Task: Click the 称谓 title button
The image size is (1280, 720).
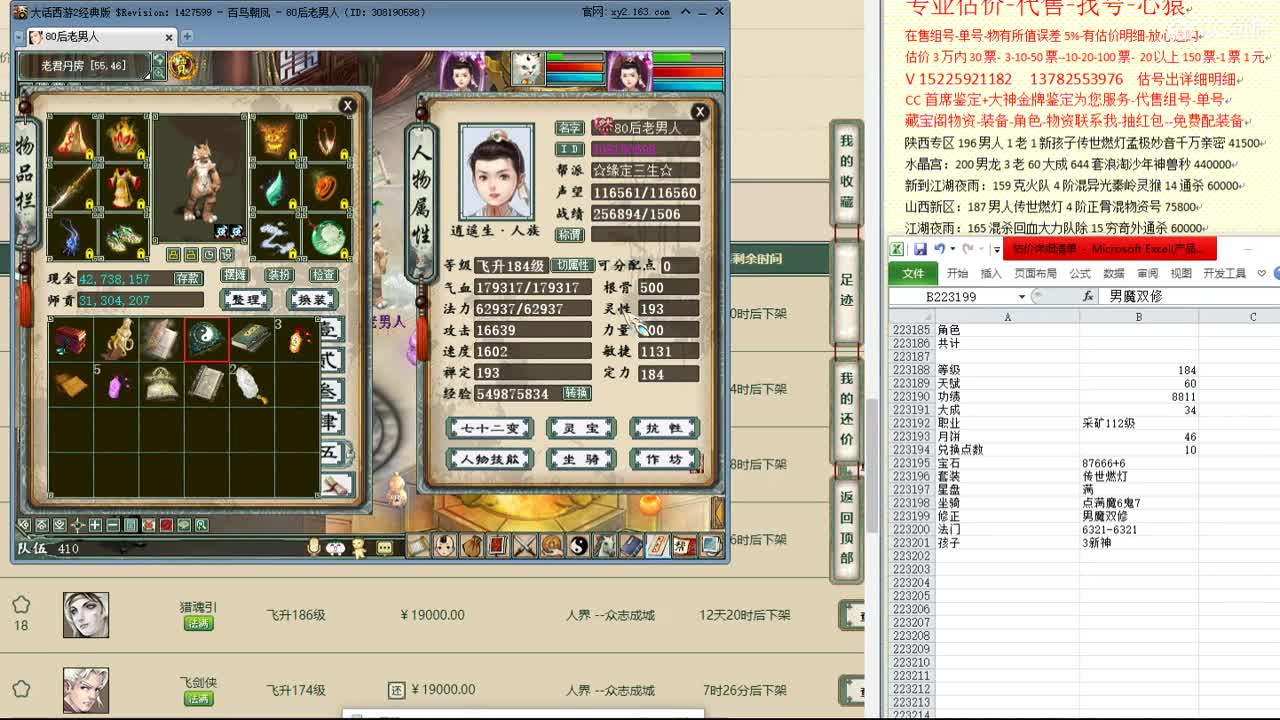Action: pyautogui.click(x=570, y=235)
